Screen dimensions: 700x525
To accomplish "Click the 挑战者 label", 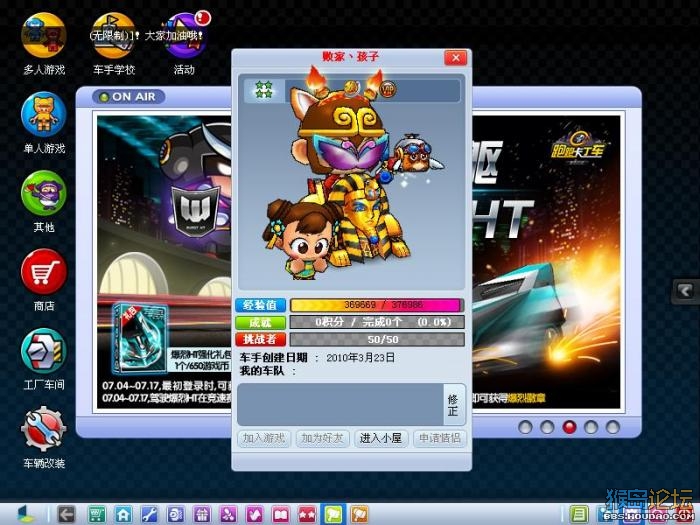I will tap(261, 339).
